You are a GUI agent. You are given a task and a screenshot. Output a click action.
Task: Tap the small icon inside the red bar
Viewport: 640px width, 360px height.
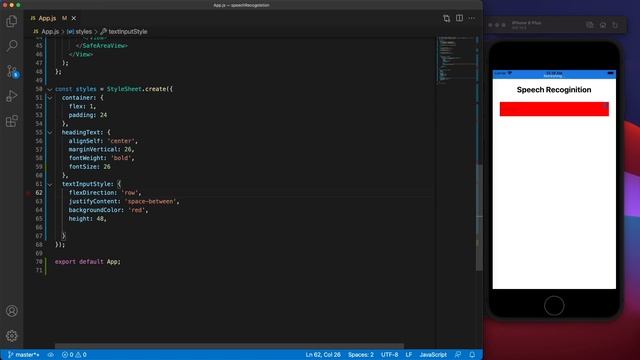tap(605, 106)
